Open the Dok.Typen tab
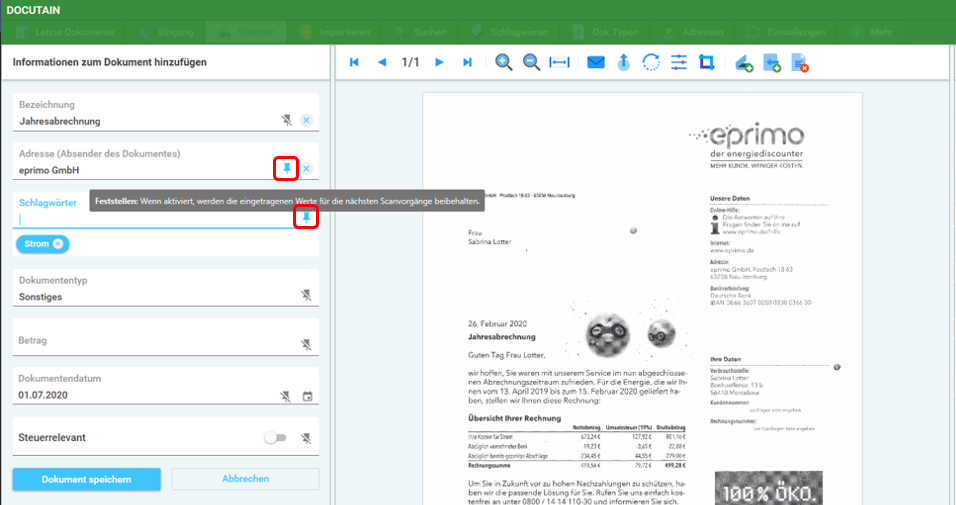Screen dimensions: 956x505 (607, 32)
